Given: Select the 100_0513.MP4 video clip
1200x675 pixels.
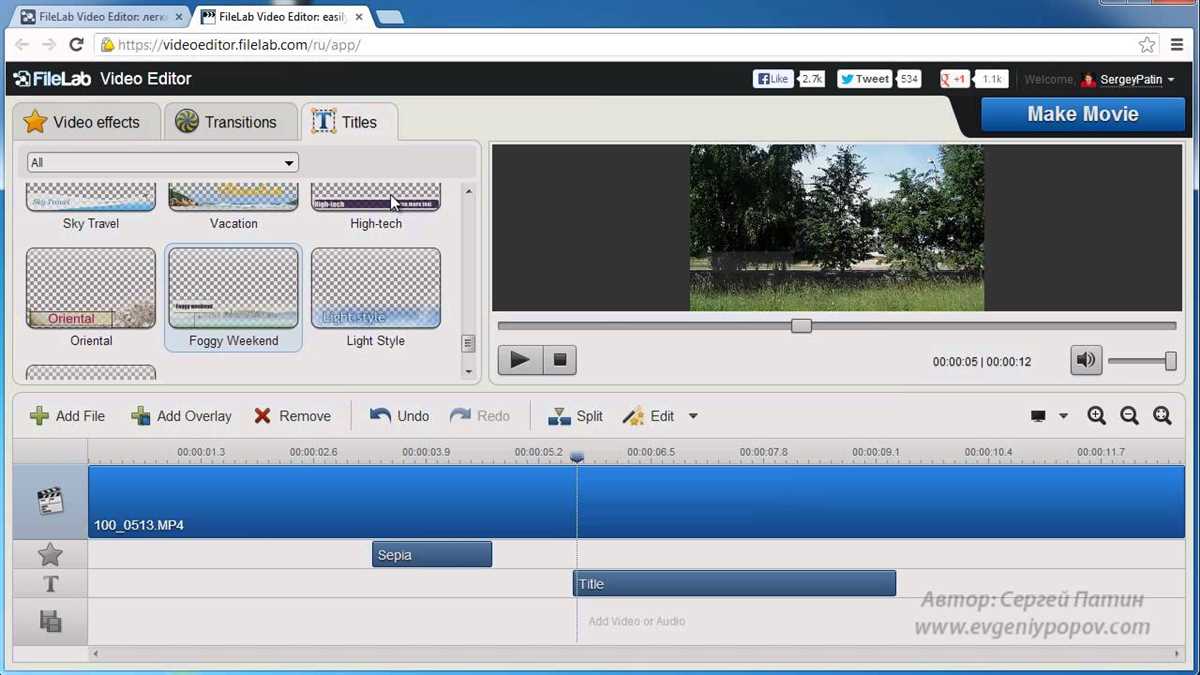Looking at the screenshot, I should (636, 502).
